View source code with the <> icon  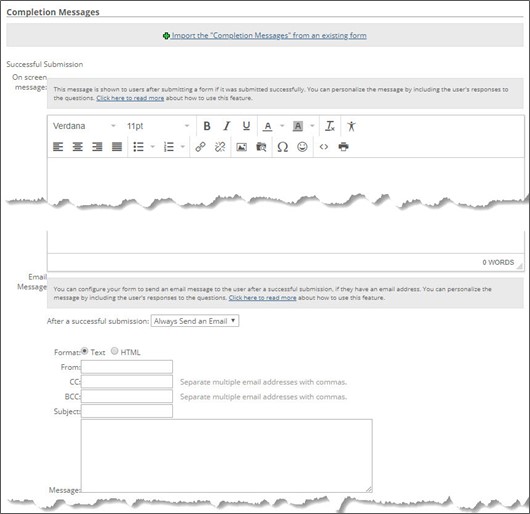pyautogui.click(x=324, y=147)
